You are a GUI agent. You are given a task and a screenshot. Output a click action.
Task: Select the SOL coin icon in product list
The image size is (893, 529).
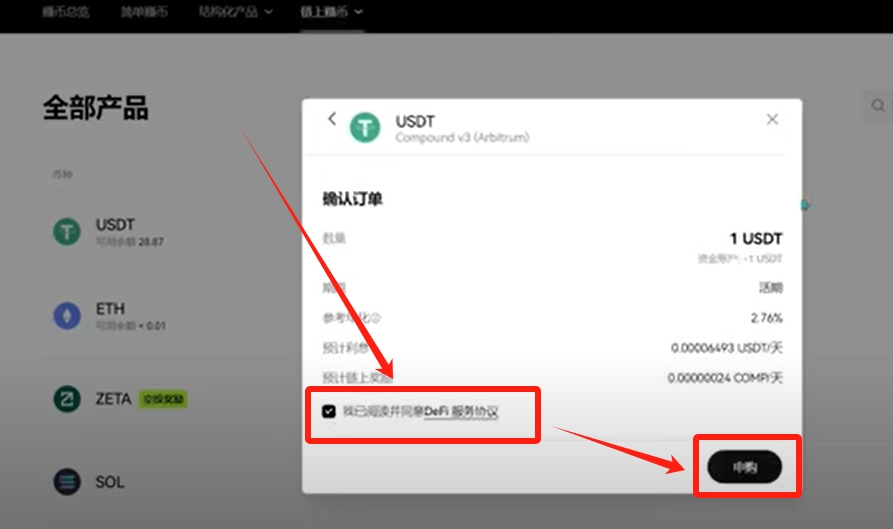(67, 482)
